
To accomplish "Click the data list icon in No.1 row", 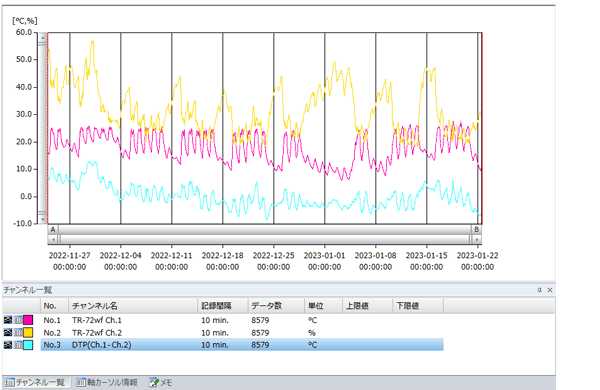I will click(18, 320).
